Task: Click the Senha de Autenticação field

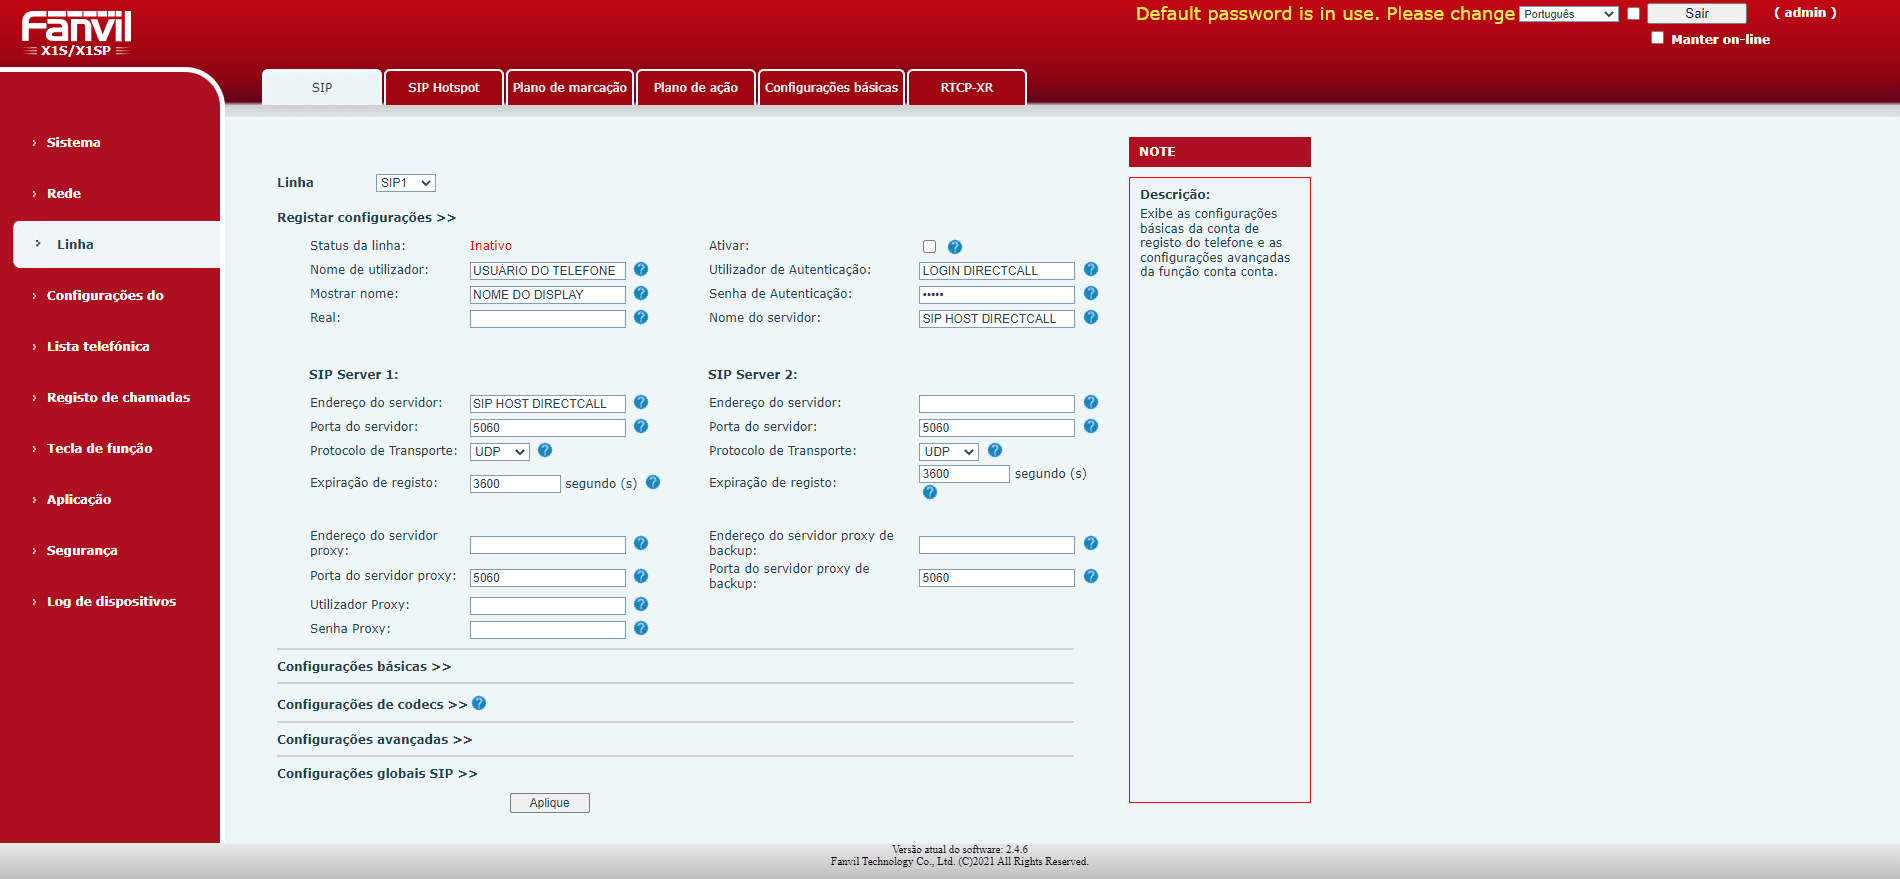Action: click(997, 295)
